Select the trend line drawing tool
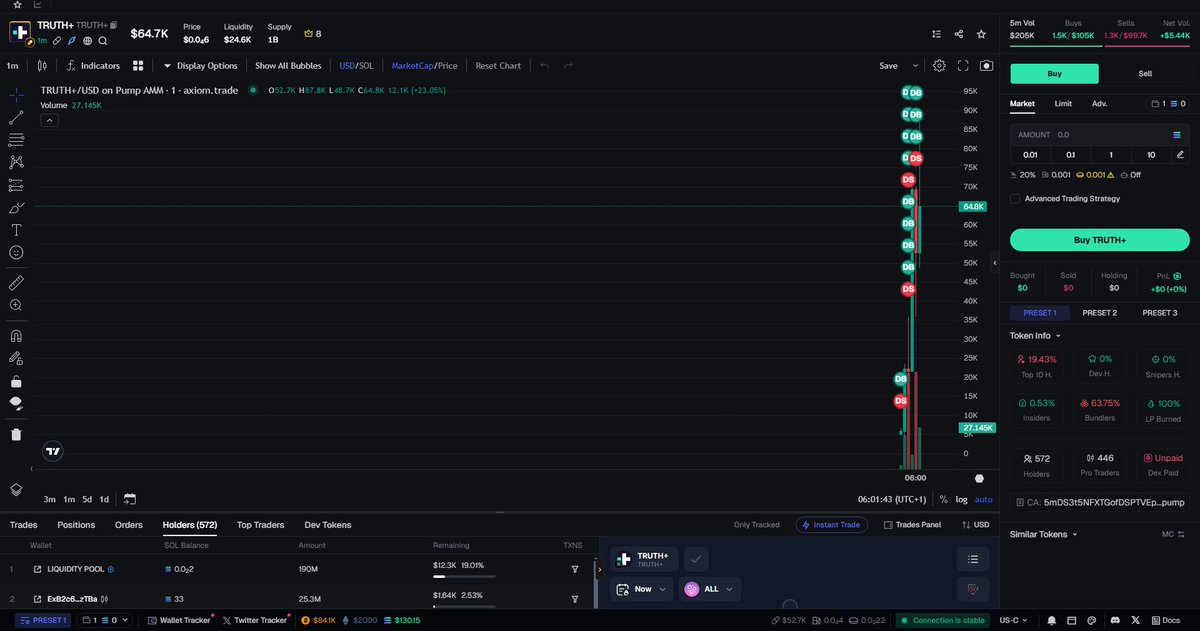The width and height of the screenshot is (1200, 631). tap(16, 117)
